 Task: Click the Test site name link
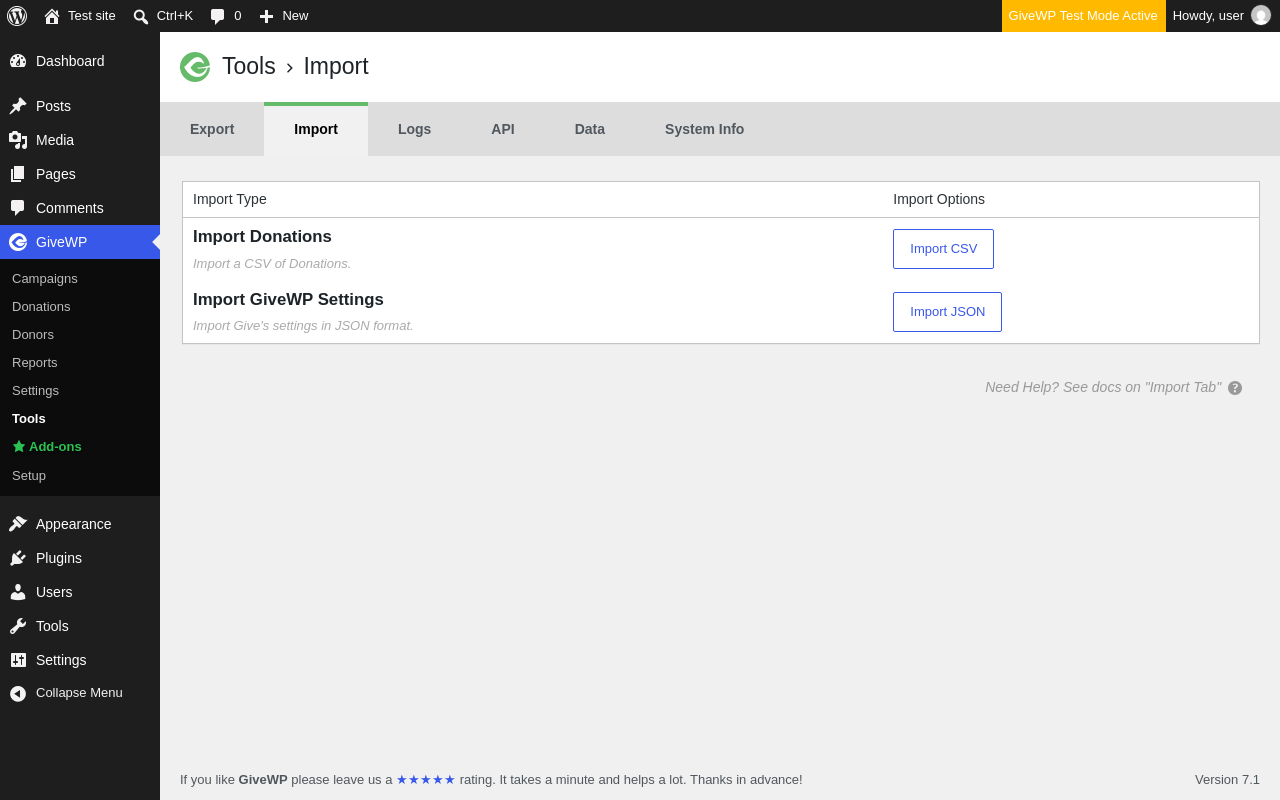point(92,16)
